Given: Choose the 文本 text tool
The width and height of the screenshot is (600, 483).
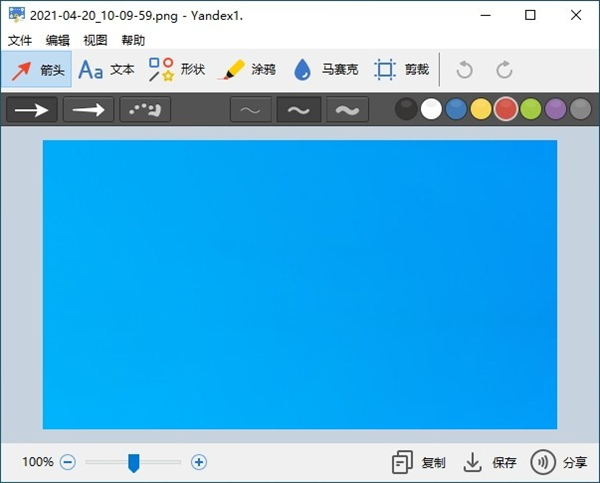Looking at the screenshot, I should point(106,70).
